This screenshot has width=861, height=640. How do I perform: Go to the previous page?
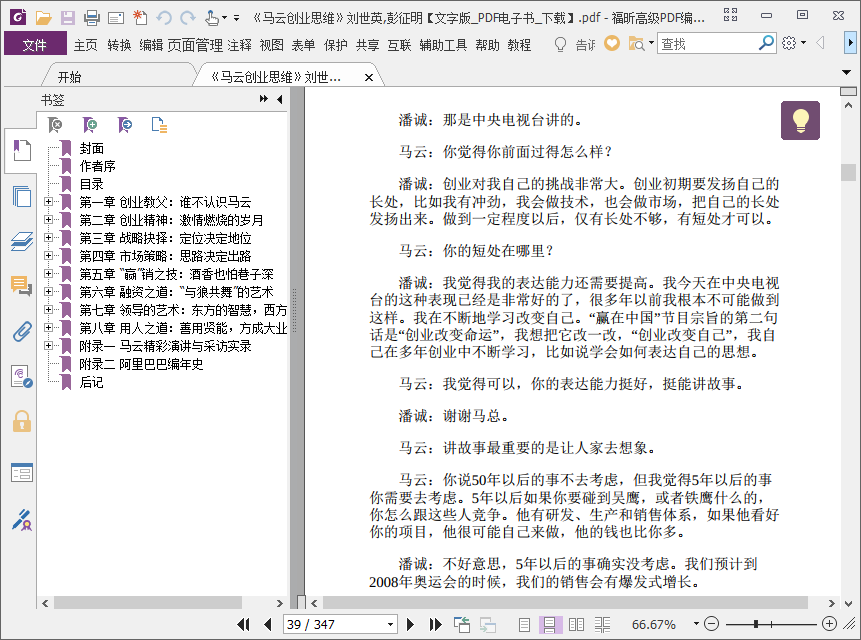(x=268, y=624)
